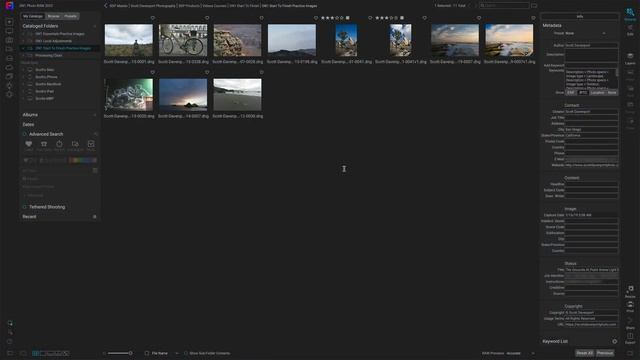Click the color label filter swatches
The width and height of the screenshot is (640, 360).
tap(83, 160)
